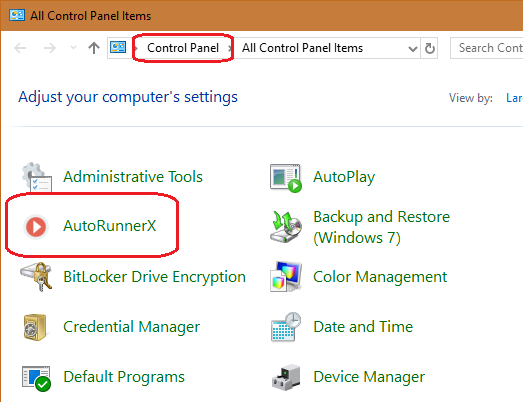Focus the Search Control Panel field
Viewport: 523px width, 402px height.
coord(487,48)
